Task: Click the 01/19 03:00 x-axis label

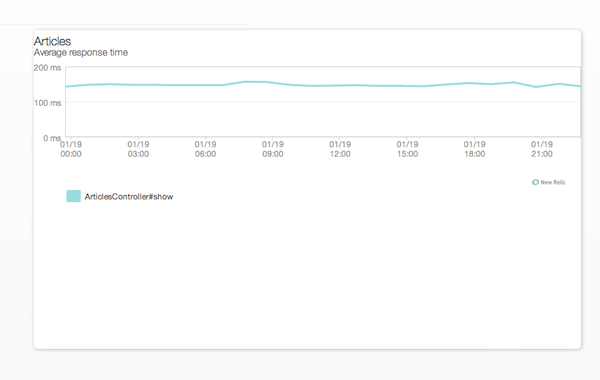Action: [x=138, y=149]
